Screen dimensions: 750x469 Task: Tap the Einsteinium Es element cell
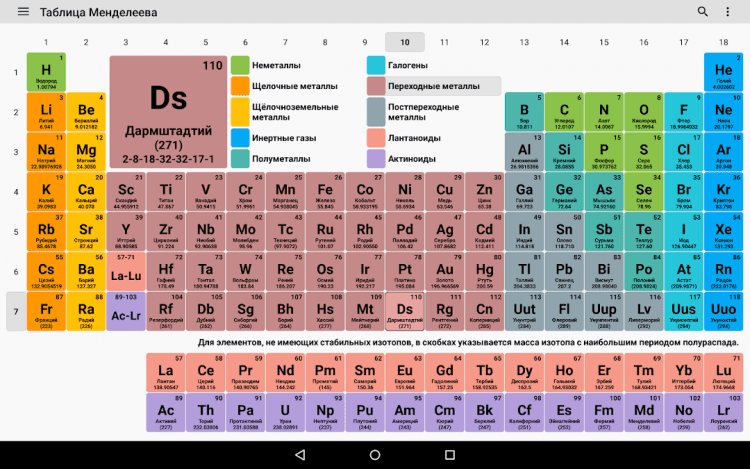(x=564, y=413)
